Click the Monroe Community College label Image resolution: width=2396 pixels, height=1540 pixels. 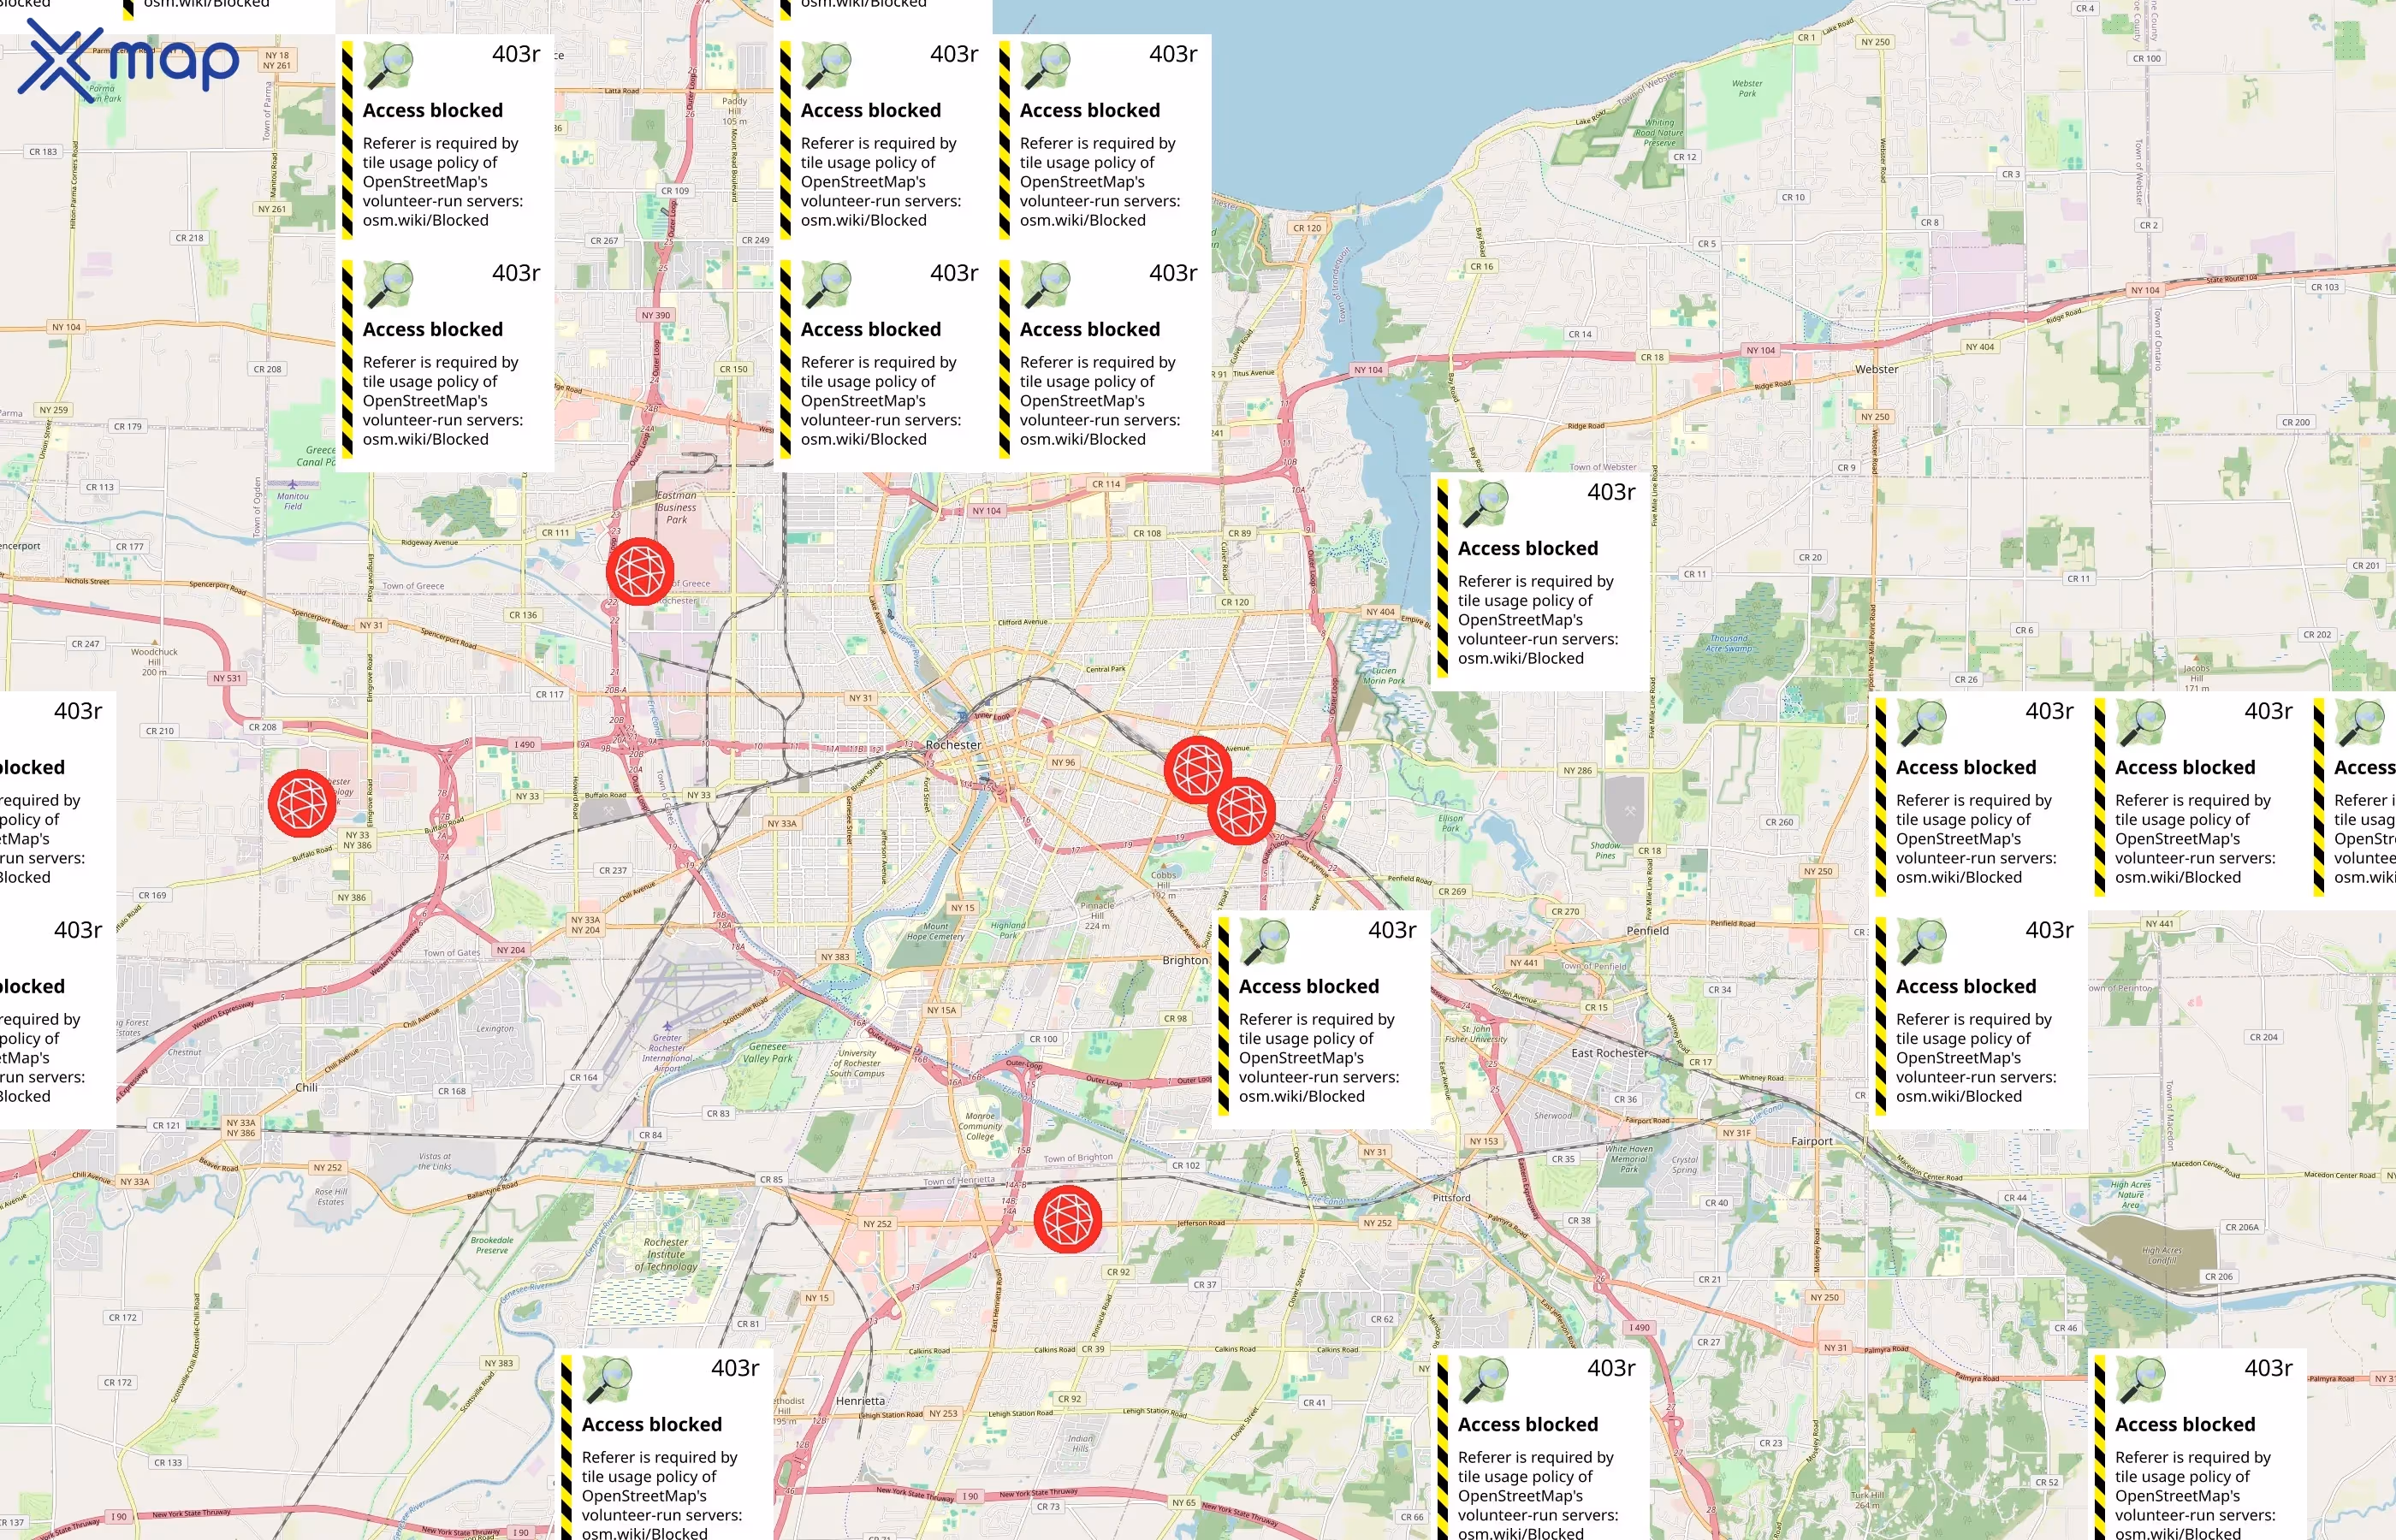[980, 1126]
